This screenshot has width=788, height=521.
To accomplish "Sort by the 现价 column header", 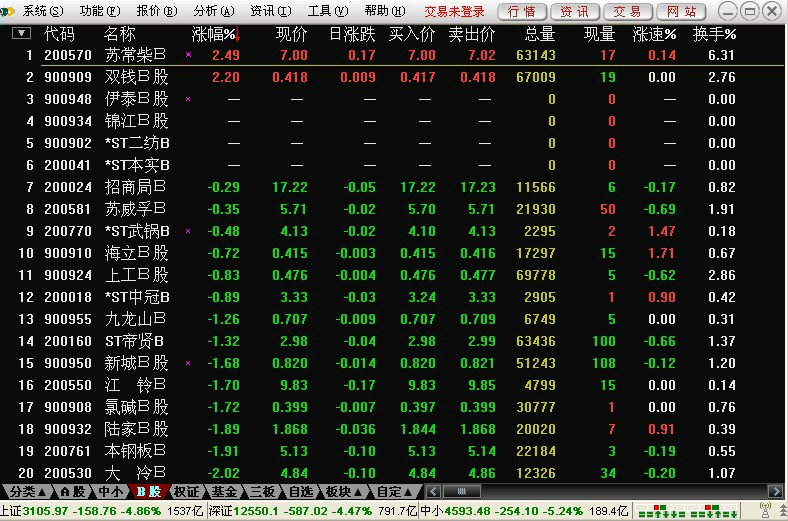I will [x=292, y=34].
